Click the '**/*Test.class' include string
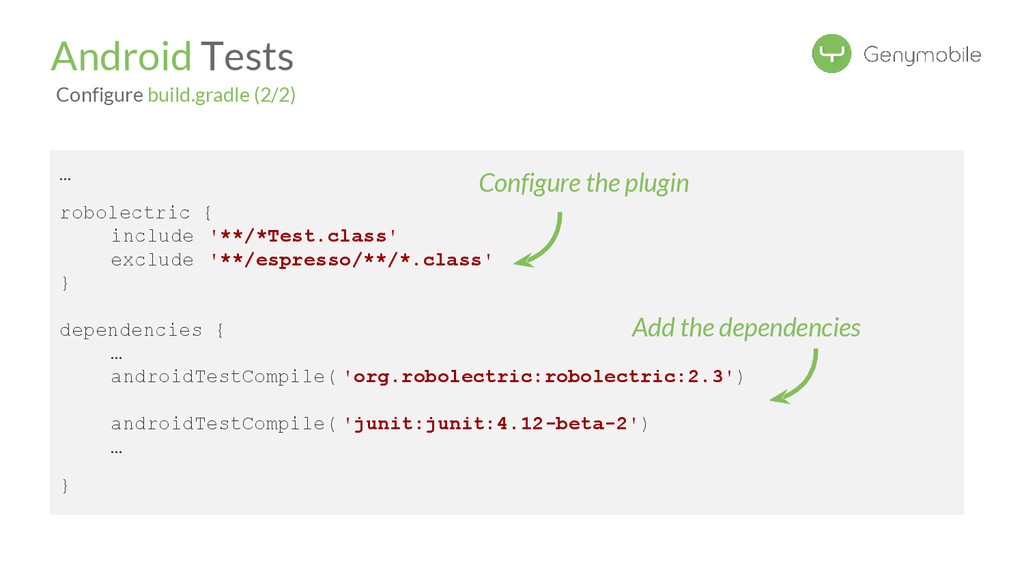 pos(303,236)
